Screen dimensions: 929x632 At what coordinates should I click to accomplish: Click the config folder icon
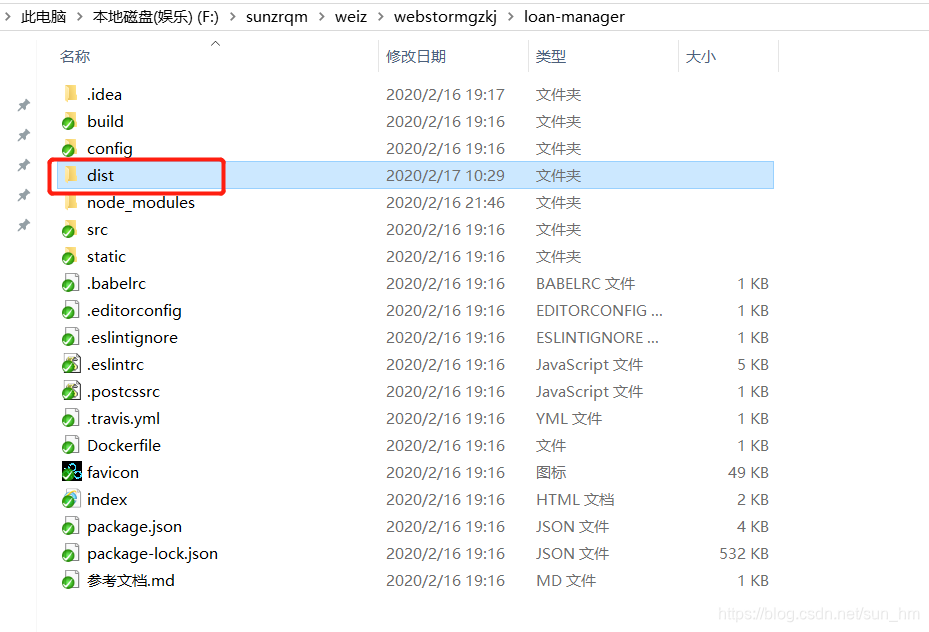tap(71, 148)
